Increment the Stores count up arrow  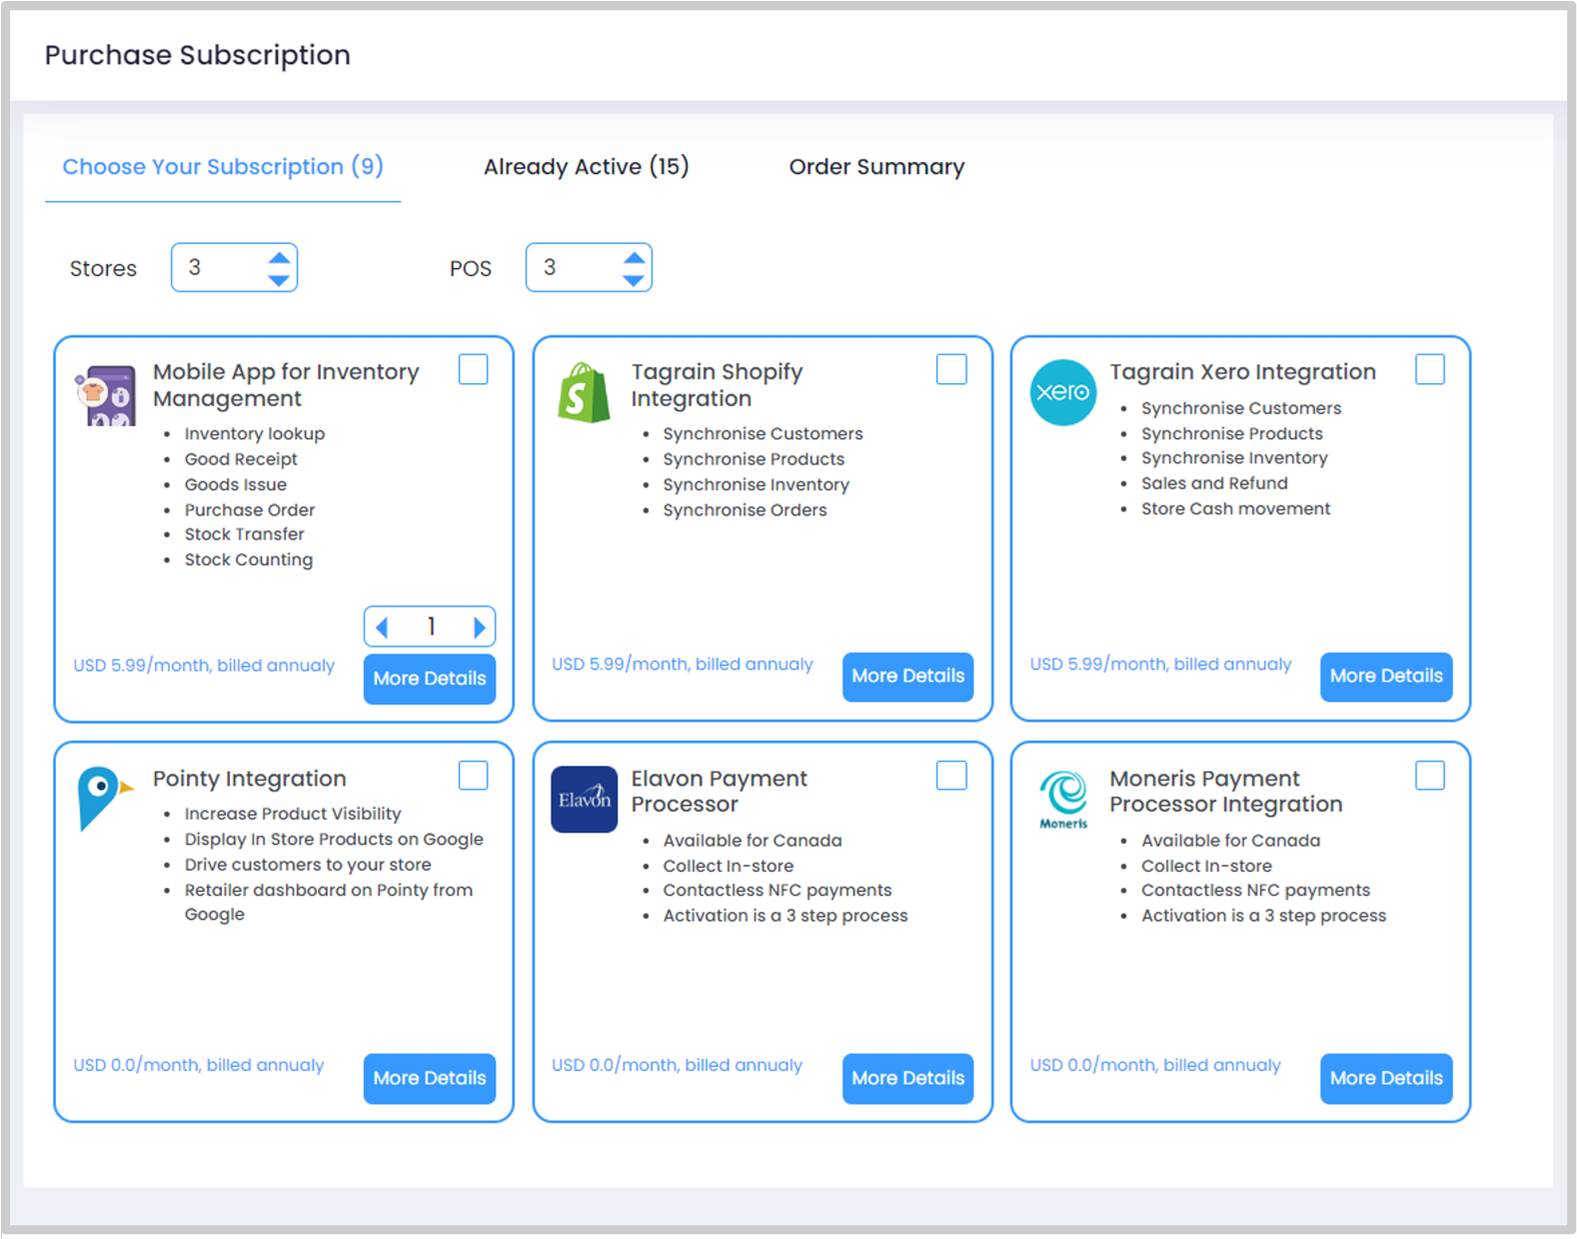click(279, 258)
